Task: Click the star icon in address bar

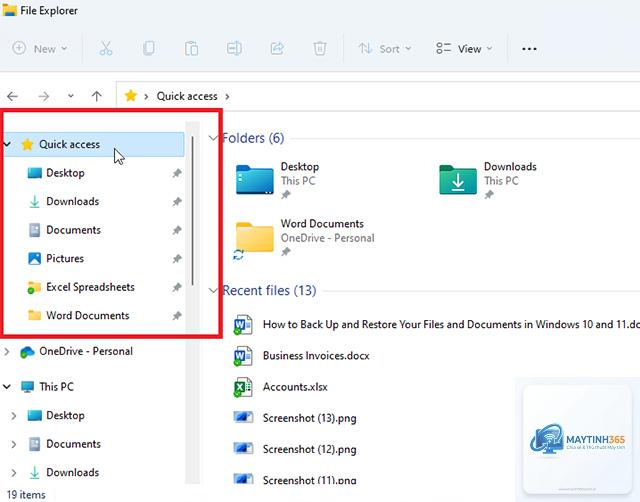Action: click(131, 96)
